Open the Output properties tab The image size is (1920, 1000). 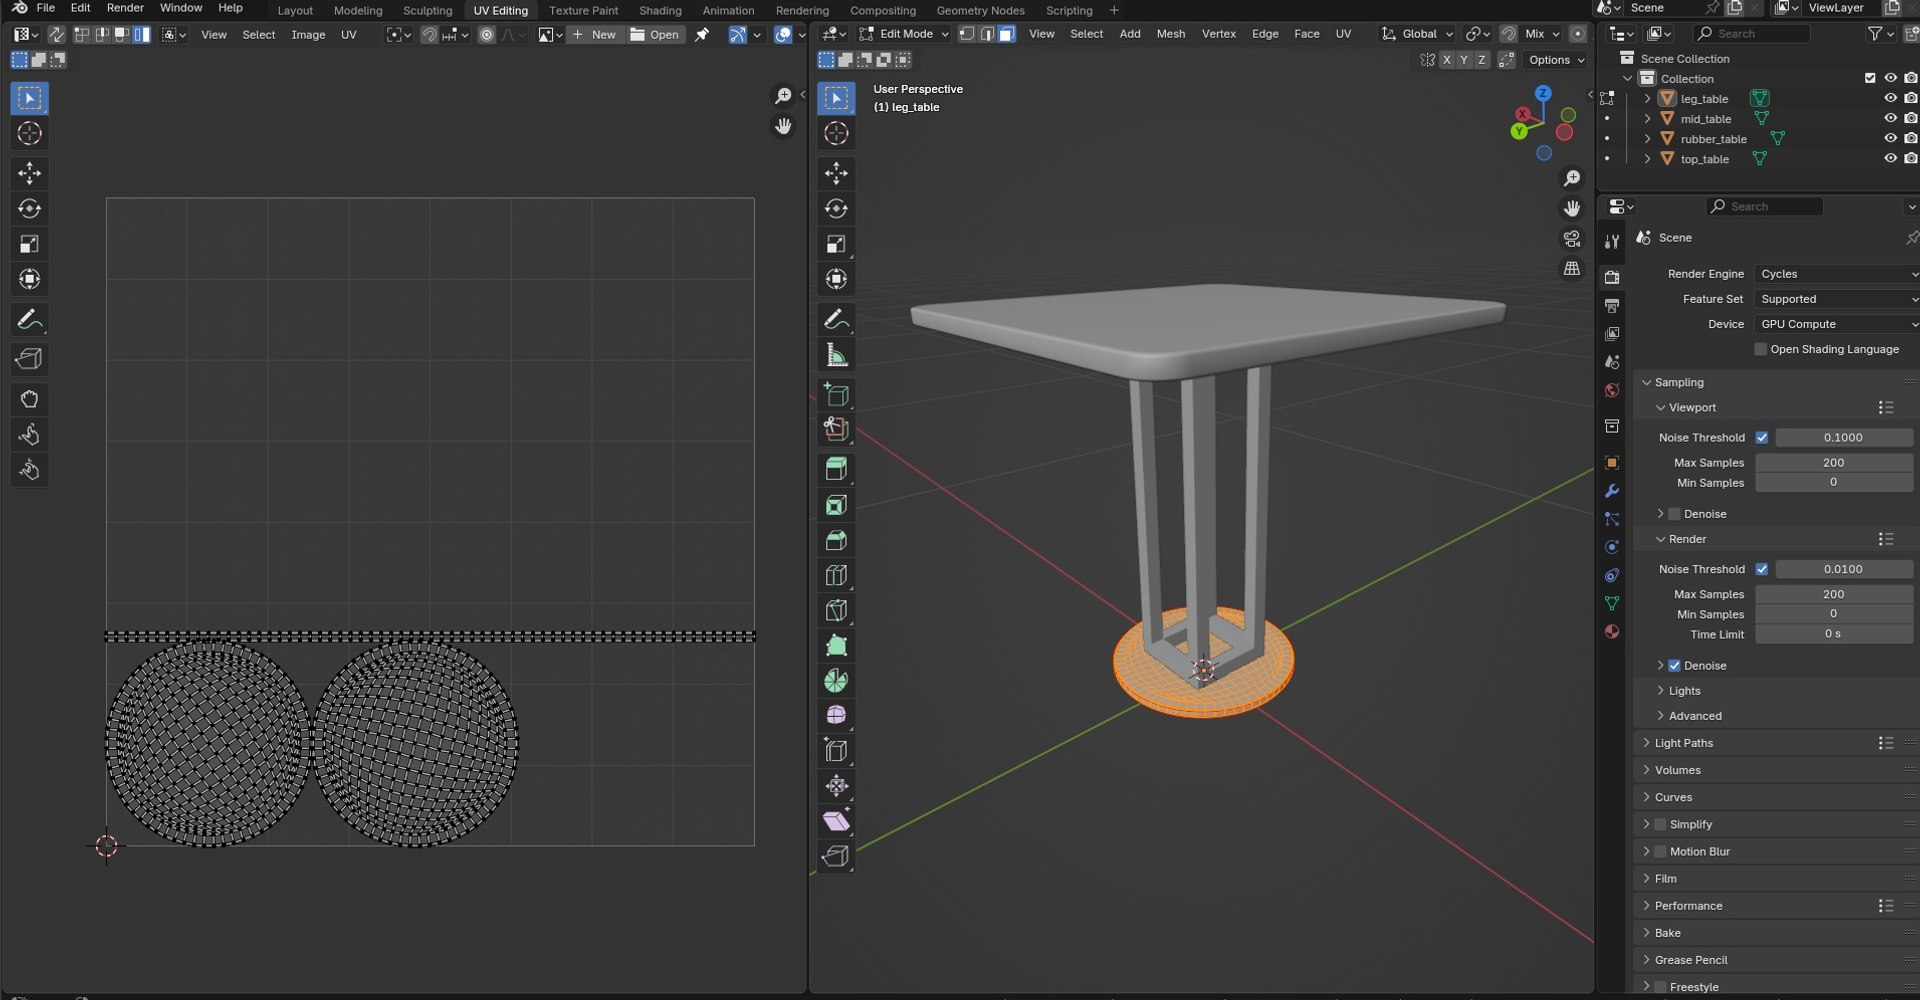point(1612,306)
